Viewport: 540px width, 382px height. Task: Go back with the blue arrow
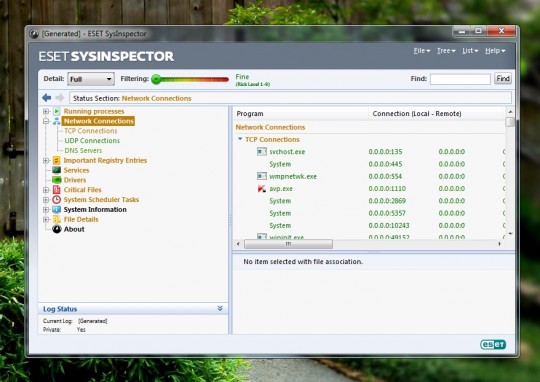coord(46,98)
